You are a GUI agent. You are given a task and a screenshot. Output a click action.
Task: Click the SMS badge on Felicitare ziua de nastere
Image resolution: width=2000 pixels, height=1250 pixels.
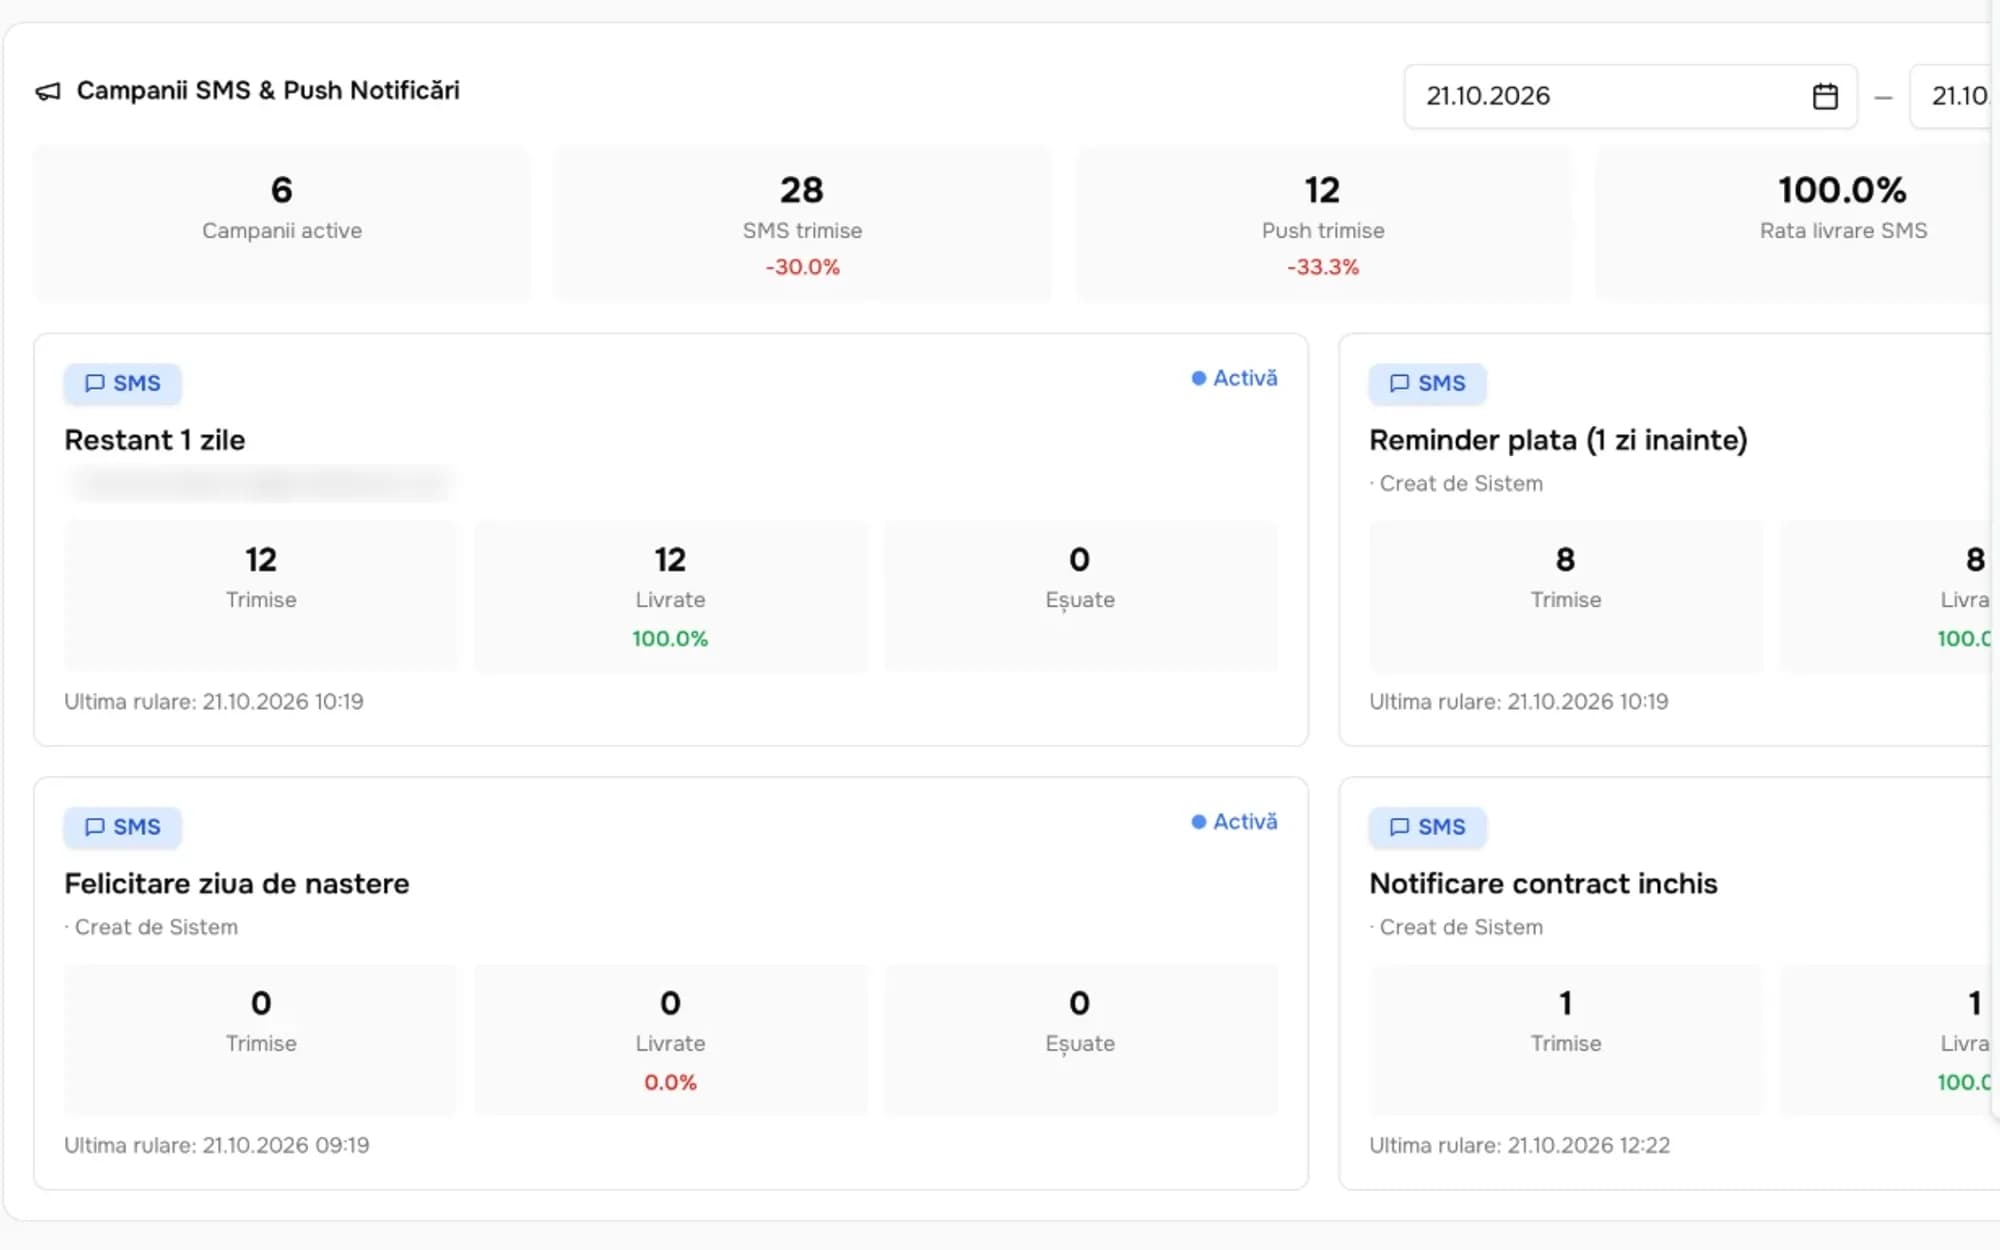[122, 827]
